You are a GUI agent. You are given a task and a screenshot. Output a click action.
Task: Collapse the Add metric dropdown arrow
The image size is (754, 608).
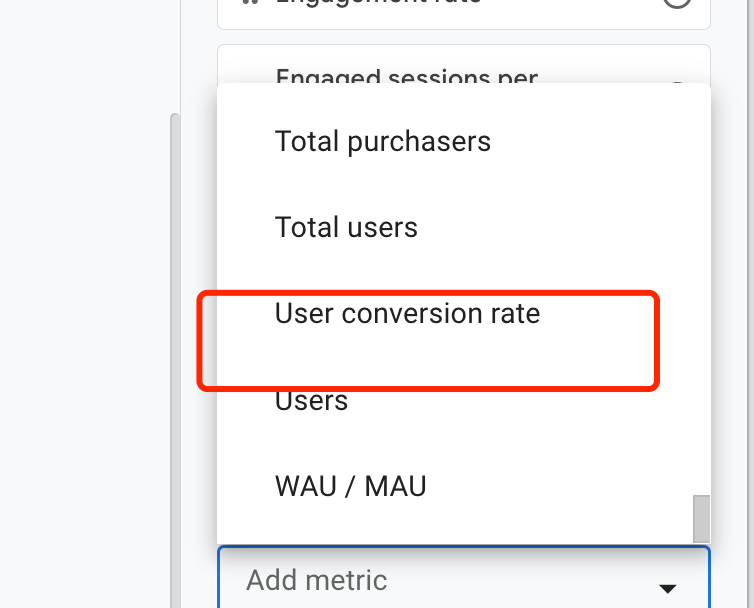[668, 588]
